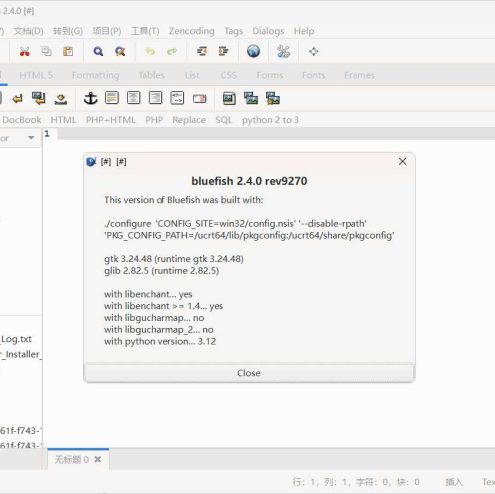Open the 文档(D) menu
Viewport: 495px width, 494px height.
coord(28,31)
